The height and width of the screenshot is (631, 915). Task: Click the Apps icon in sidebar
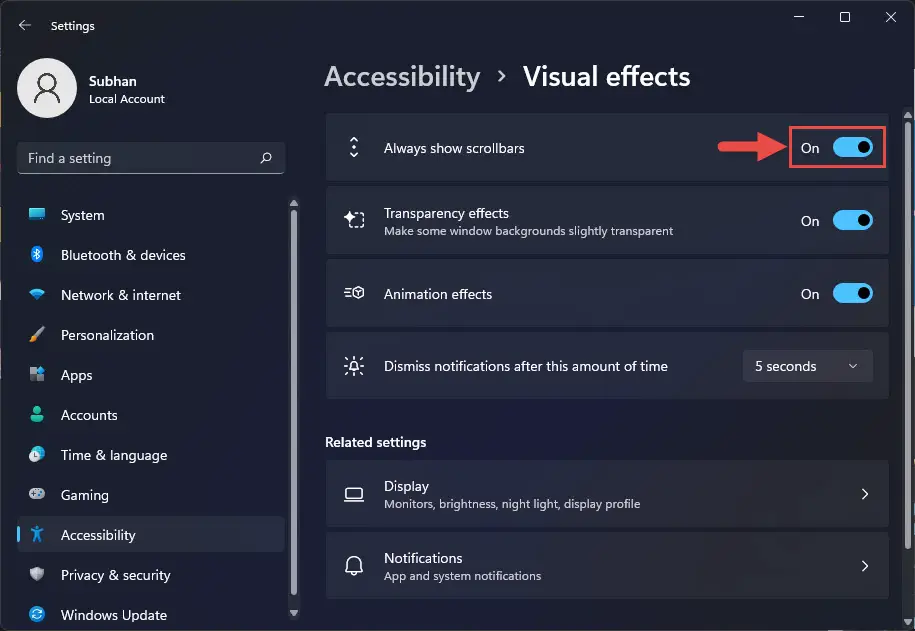point(37,374)
